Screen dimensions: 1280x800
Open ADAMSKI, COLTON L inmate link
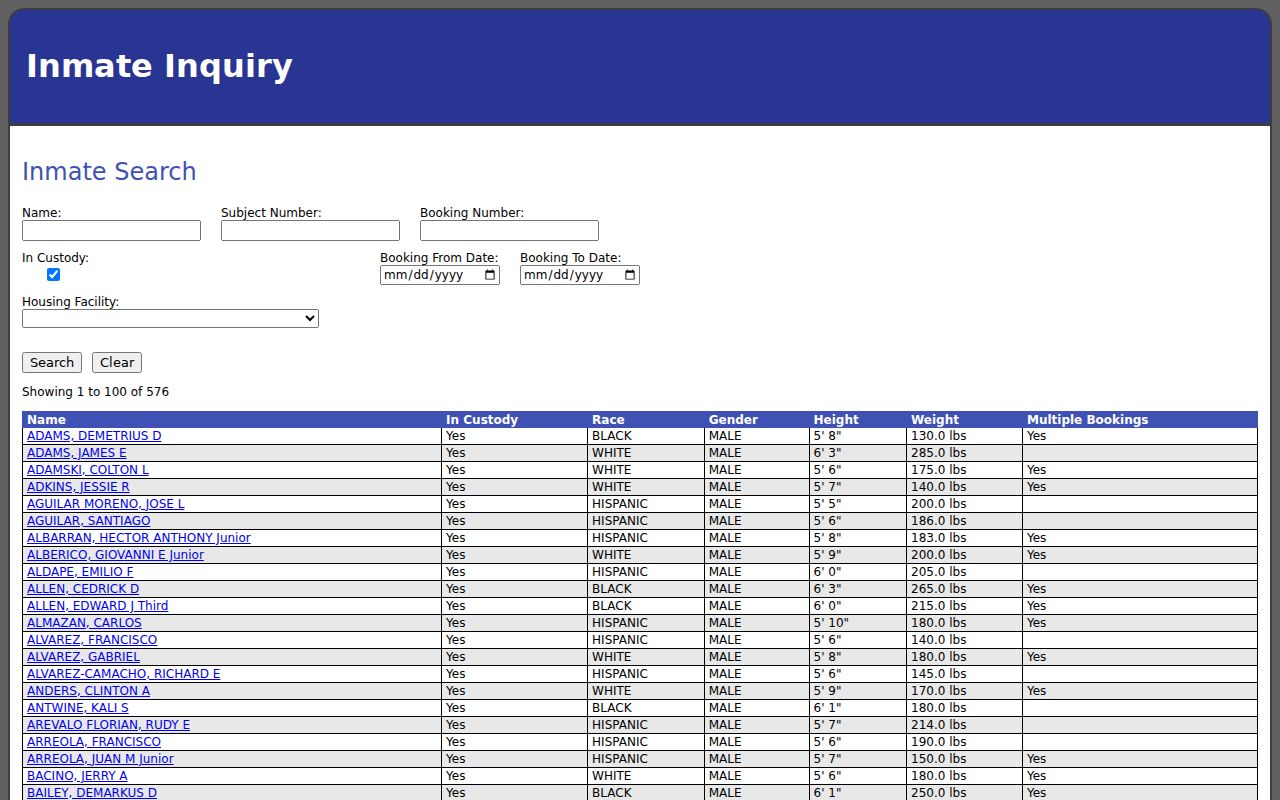pos(88,470)
